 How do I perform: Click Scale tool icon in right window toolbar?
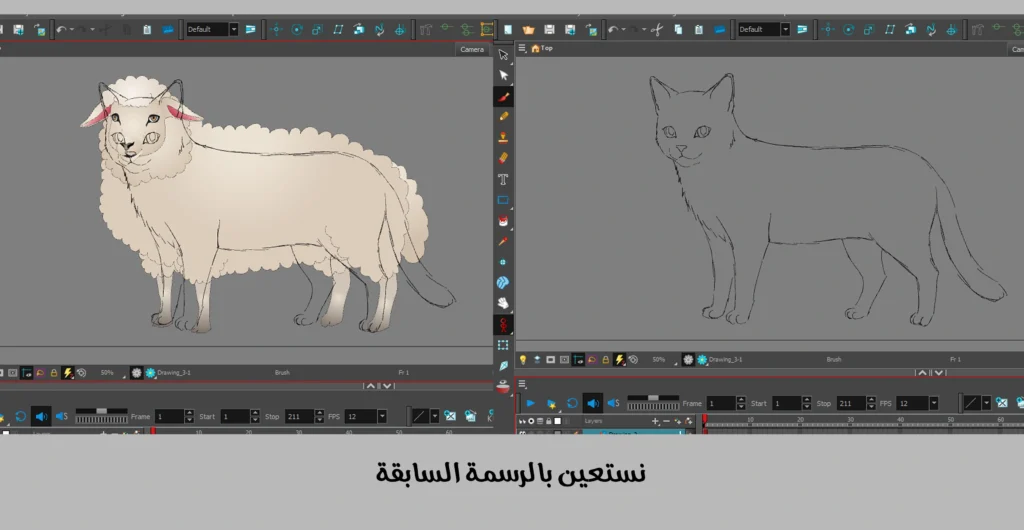pyautogui.click(x=869, y=29)
